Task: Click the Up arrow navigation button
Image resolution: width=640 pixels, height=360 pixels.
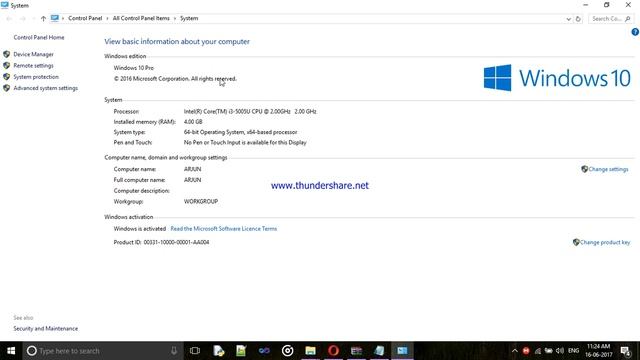Action: point(43,19)
